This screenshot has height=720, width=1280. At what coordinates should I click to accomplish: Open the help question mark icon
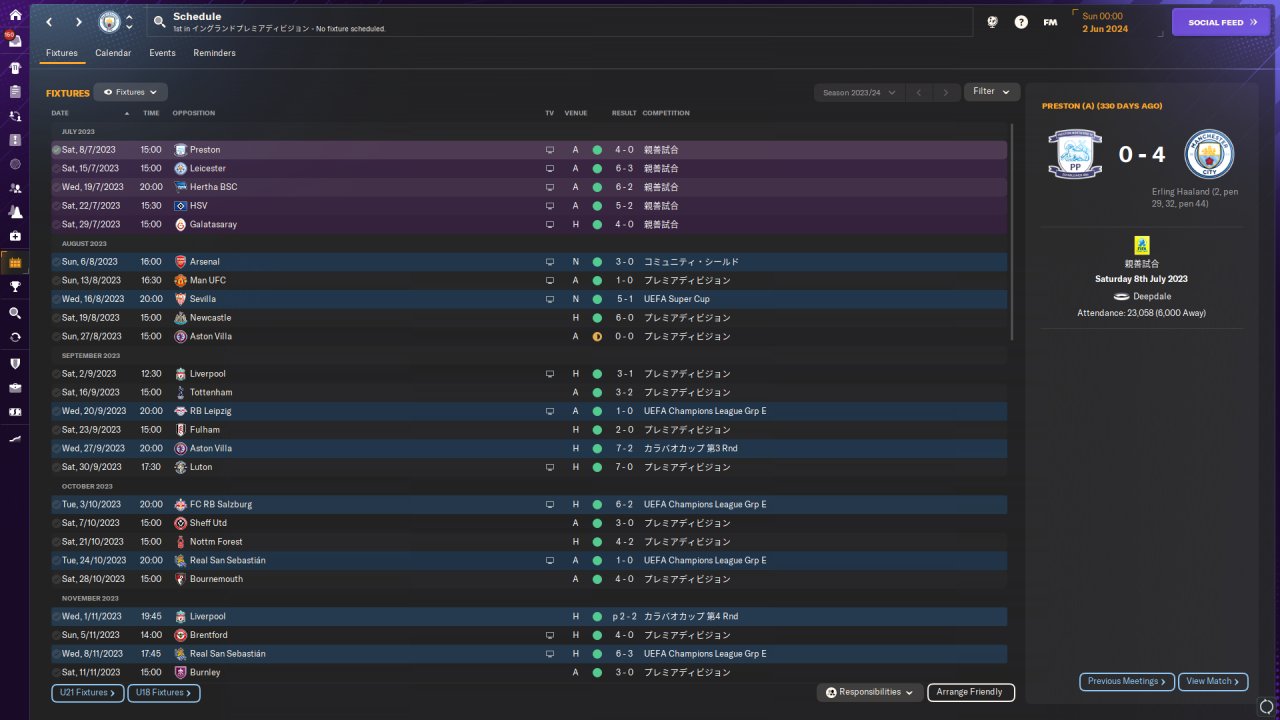click(1021, 22)
